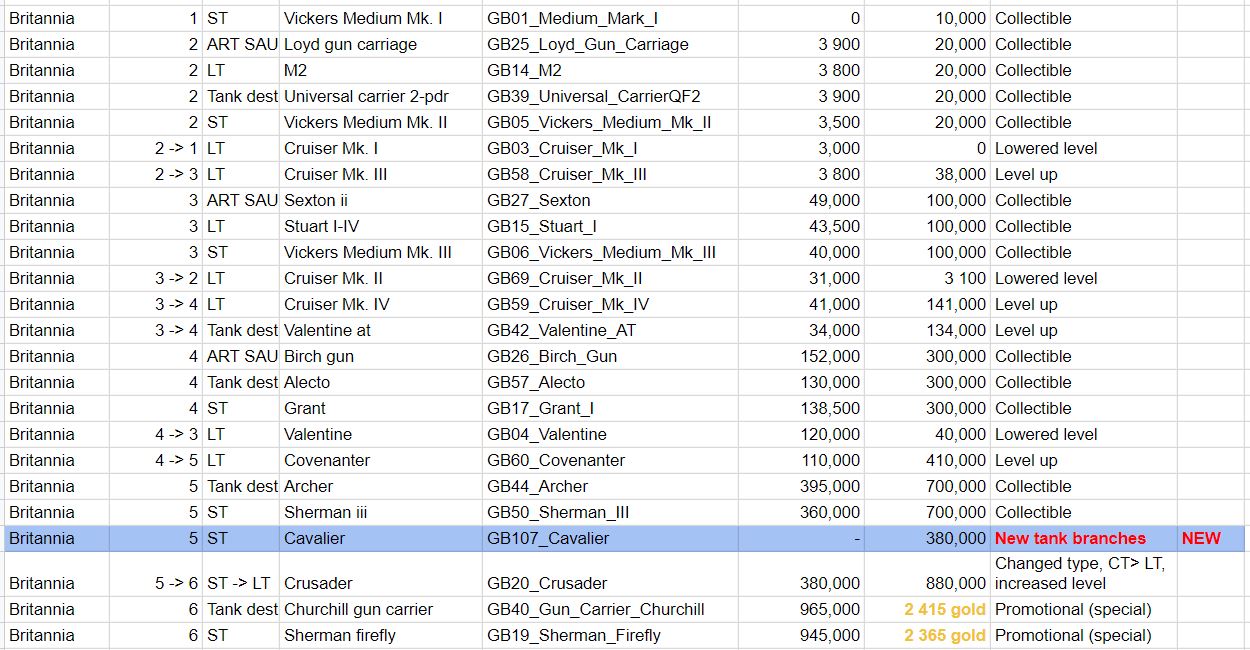Select the Vickers Medium Mk. I cell
The image size is (1250, 650).
tap(380, 18)
